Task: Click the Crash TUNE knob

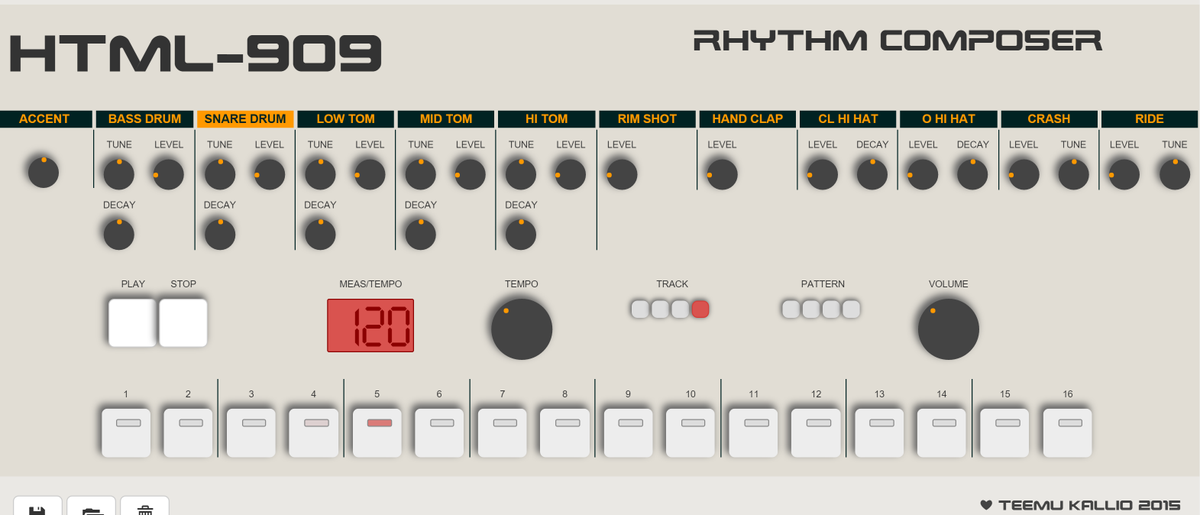Action: pyautogui.click(x=1073, y=175)
